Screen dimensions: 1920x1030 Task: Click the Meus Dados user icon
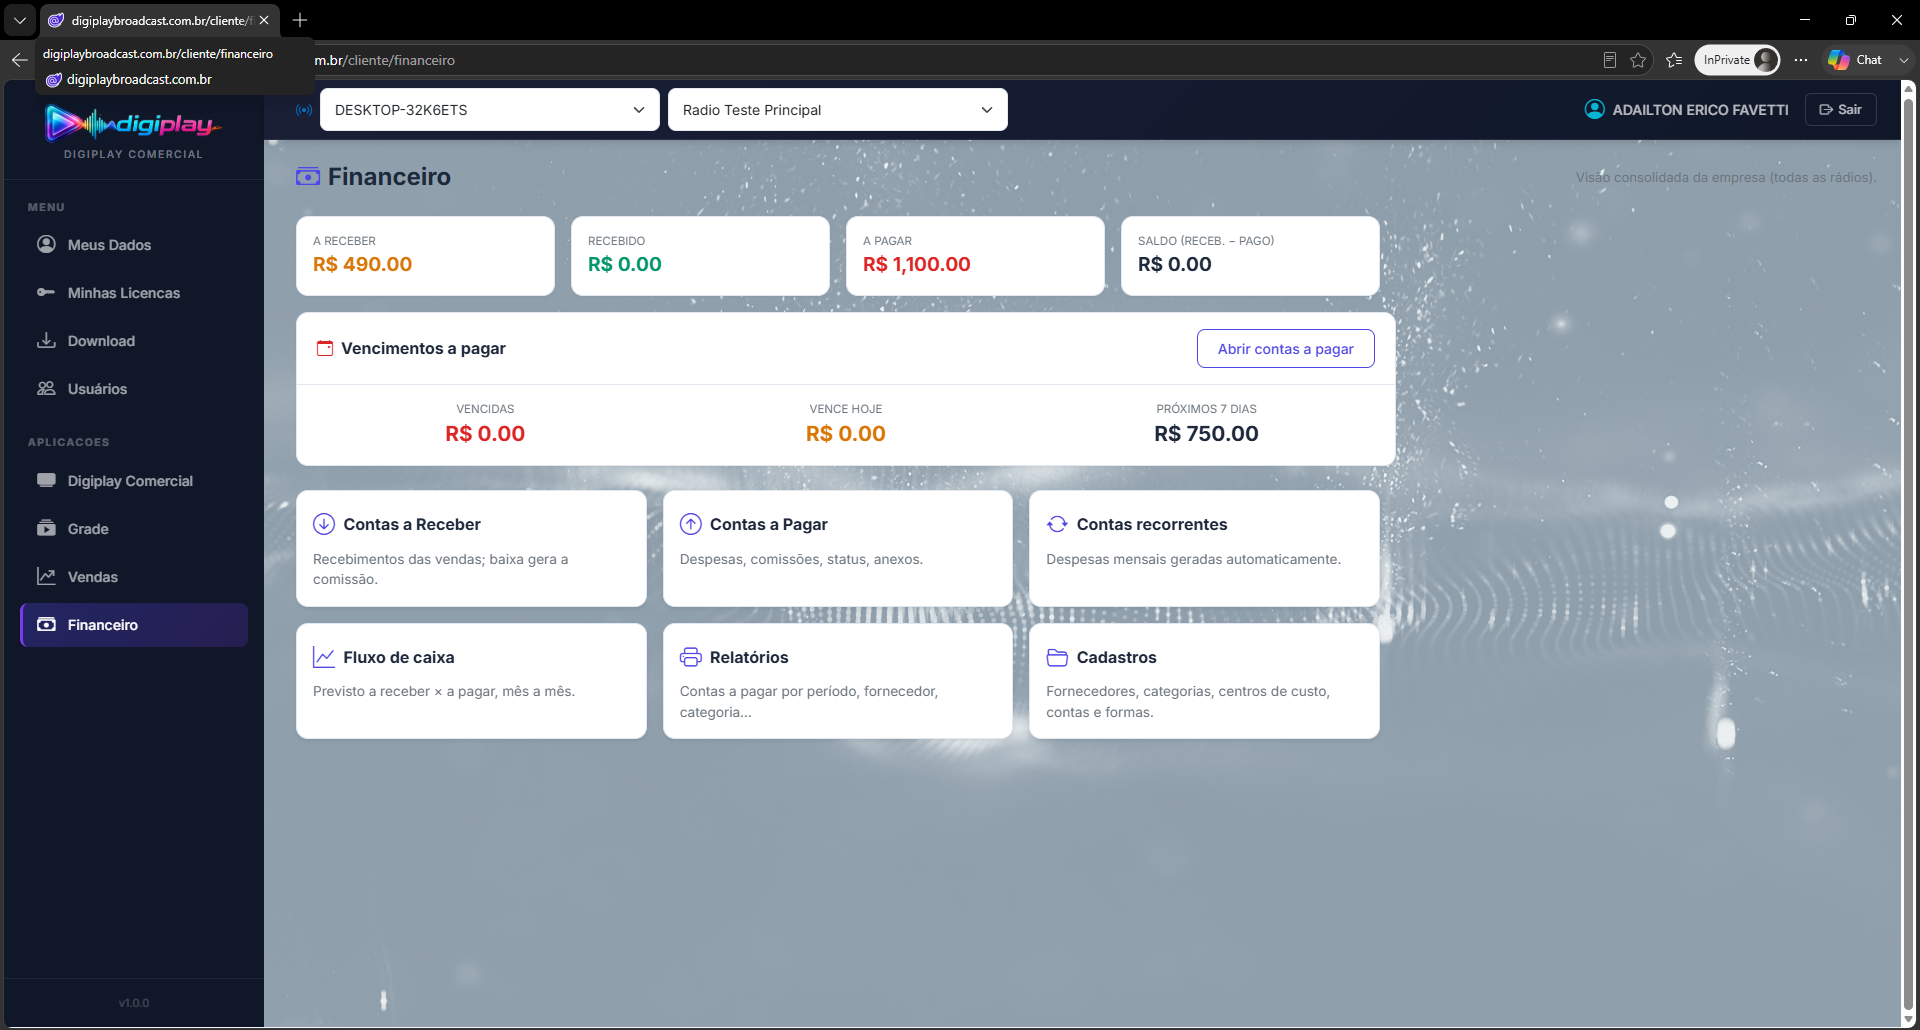click(46, 244)
